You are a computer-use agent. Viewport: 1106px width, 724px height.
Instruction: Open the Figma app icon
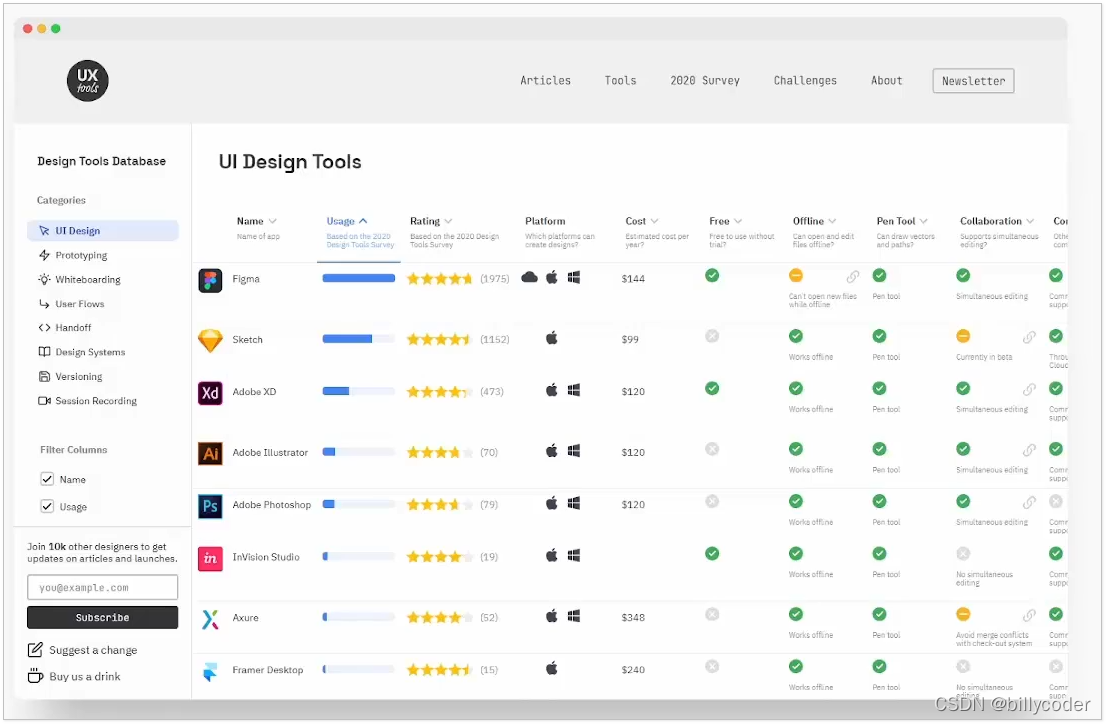click(210, 281)
